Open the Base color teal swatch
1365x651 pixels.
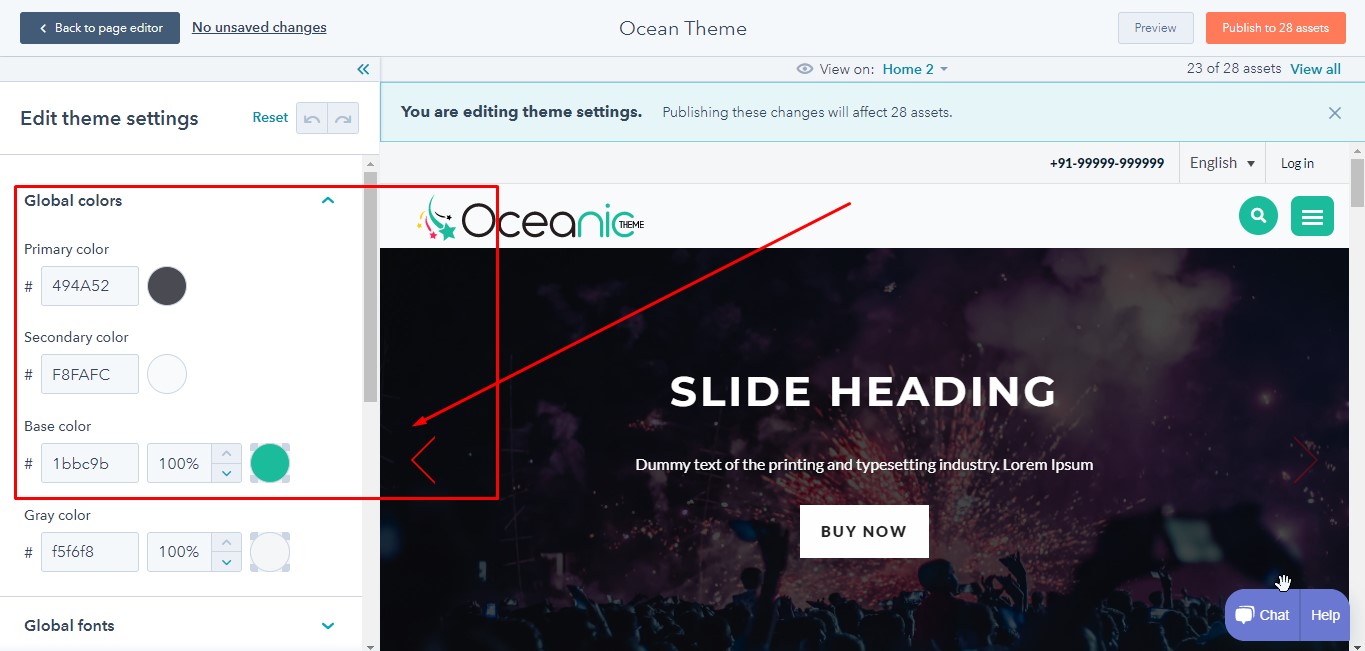click(270, 463)
